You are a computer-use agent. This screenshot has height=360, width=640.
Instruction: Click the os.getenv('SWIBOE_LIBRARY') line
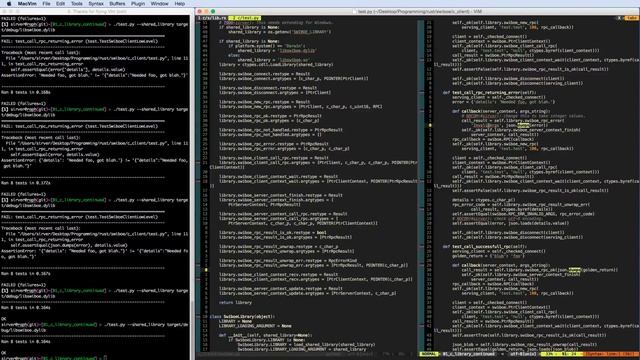280,32
